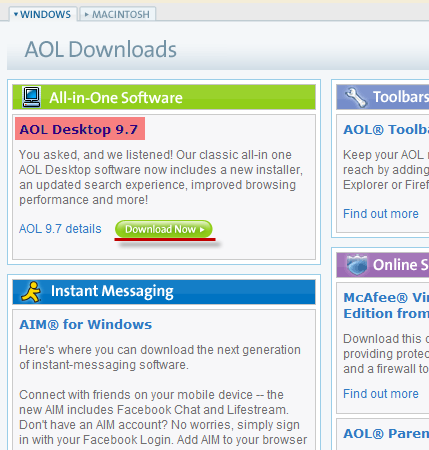Open the AIM® for Windows link
Screen dimensions: 429x450
coord(86,324)
